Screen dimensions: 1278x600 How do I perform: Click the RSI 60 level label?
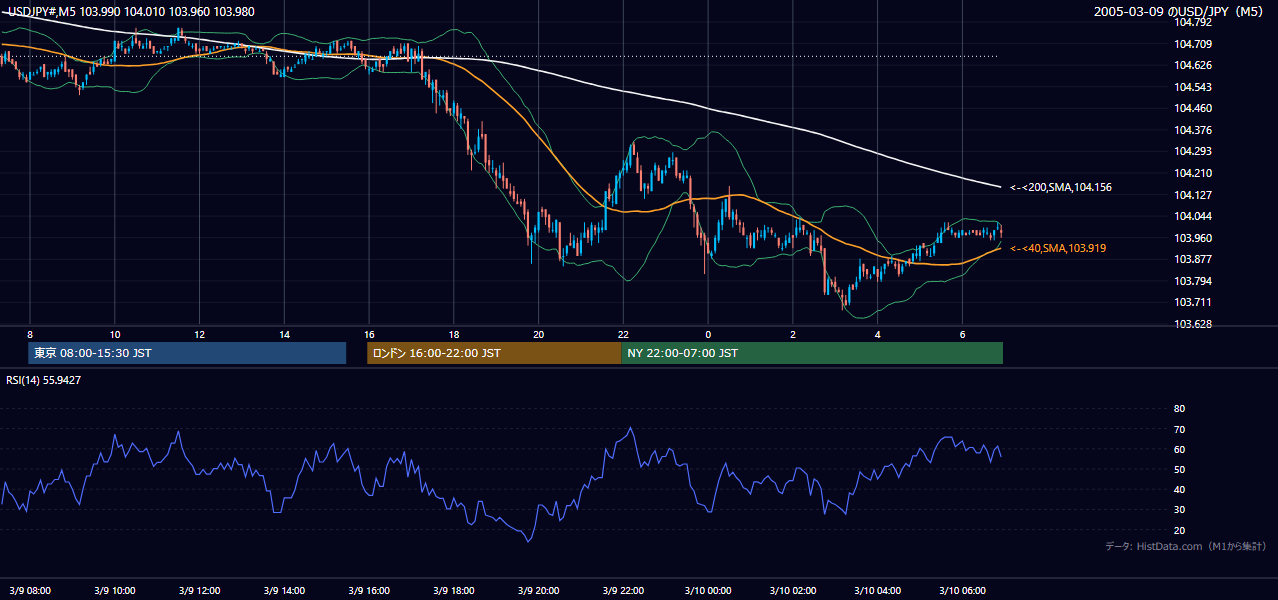coord(1179,449)
